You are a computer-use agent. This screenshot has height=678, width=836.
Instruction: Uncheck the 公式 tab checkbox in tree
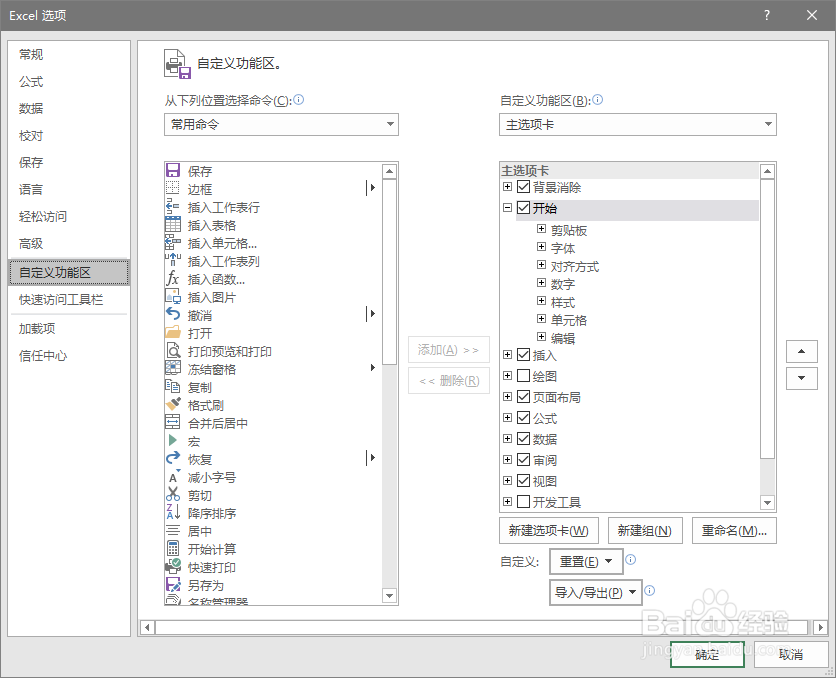(x=524, y=417)
